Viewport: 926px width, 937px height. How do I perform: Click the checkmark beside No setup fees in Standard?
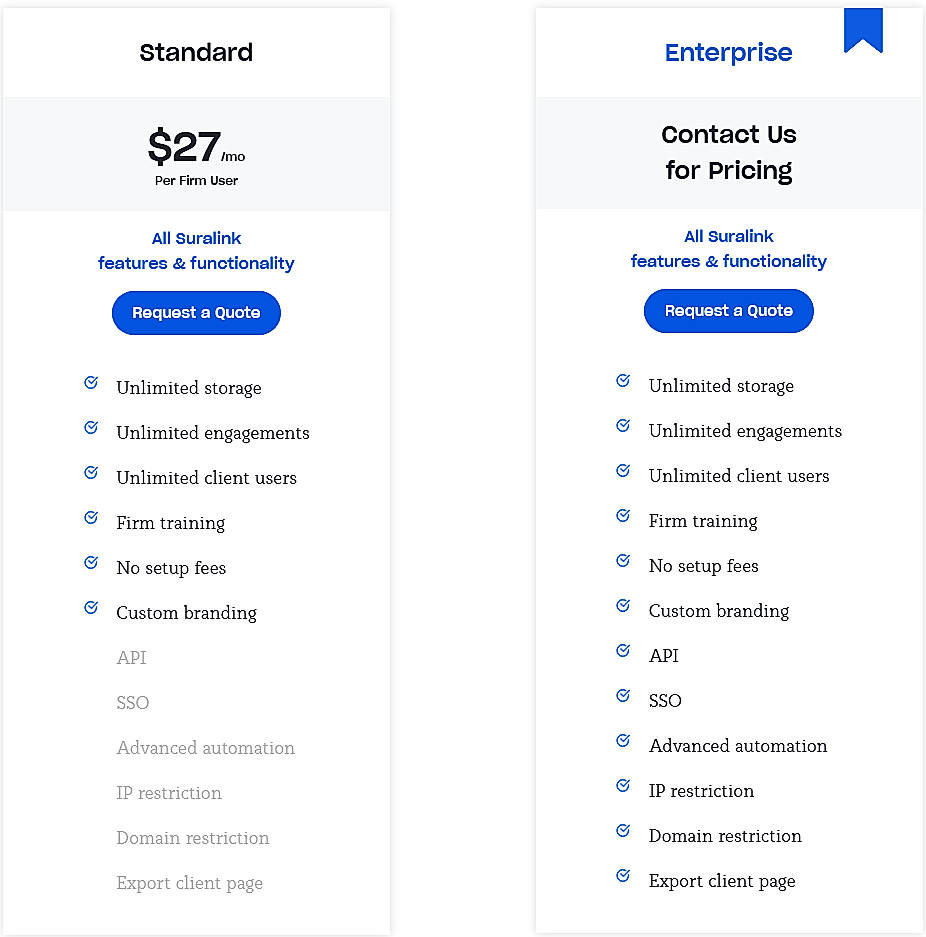click(91, 562)
